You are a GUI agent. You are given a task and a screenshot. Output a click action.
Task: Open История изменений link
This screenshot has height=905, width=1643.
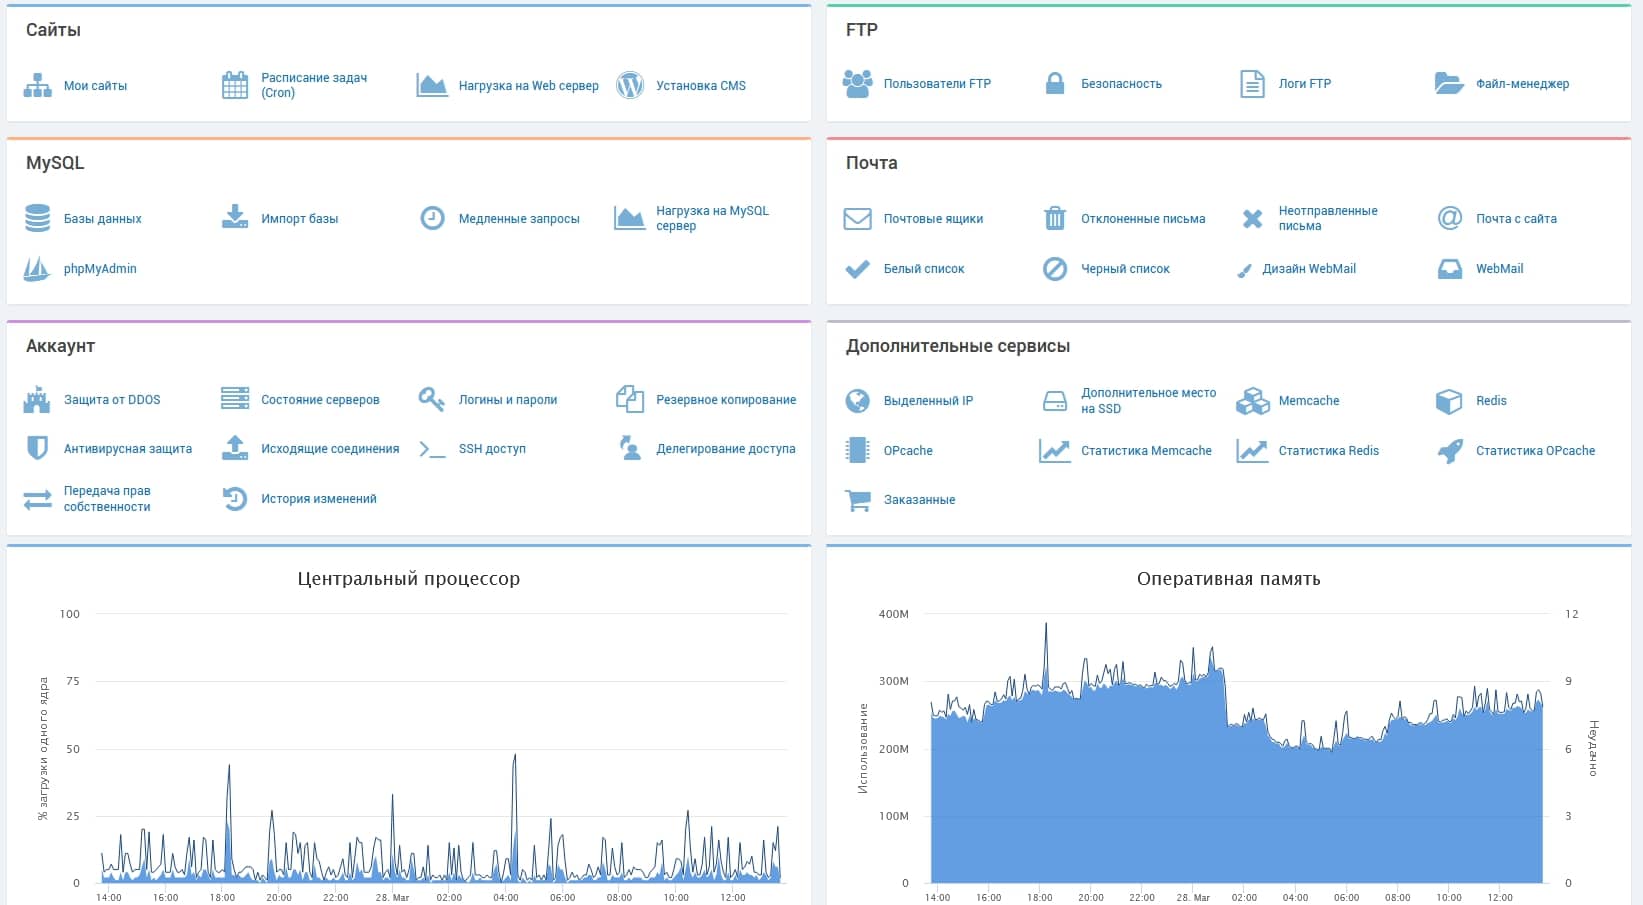pos(319,499)
